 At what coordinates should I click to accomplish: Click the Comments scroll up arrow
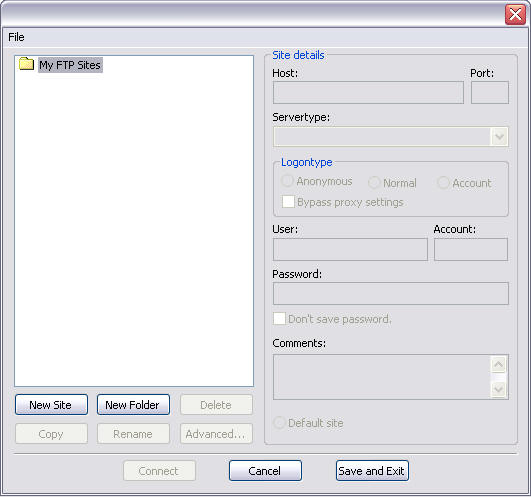pos(498,365)
